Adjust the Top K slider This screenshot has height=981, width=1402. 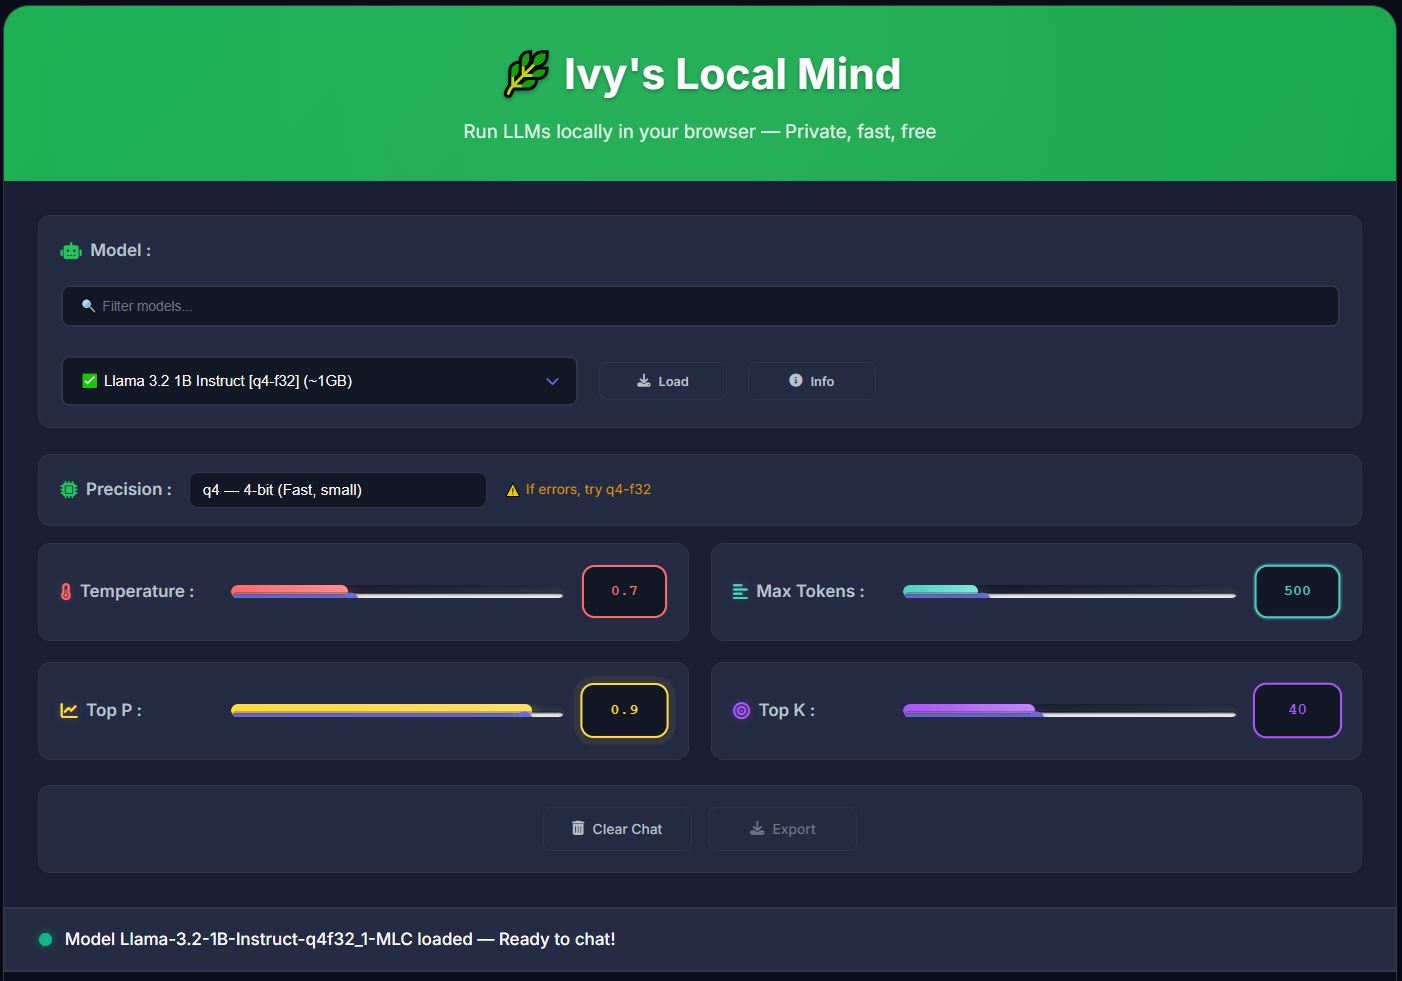pyautogui.click(x=1069, y=710)
